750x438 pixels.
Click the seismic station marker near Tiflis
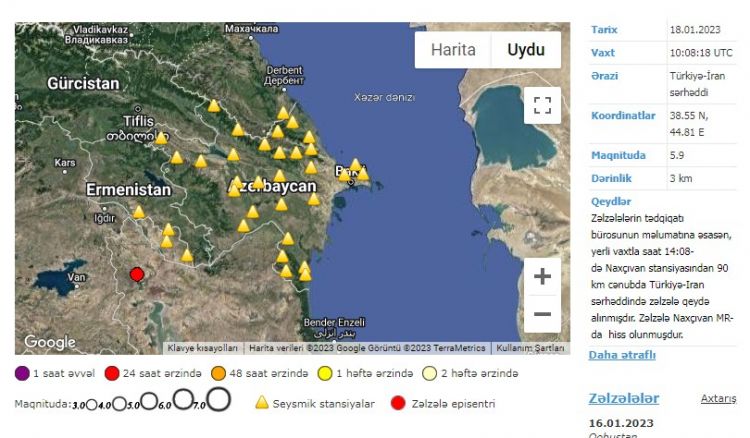tap(160, 138)
